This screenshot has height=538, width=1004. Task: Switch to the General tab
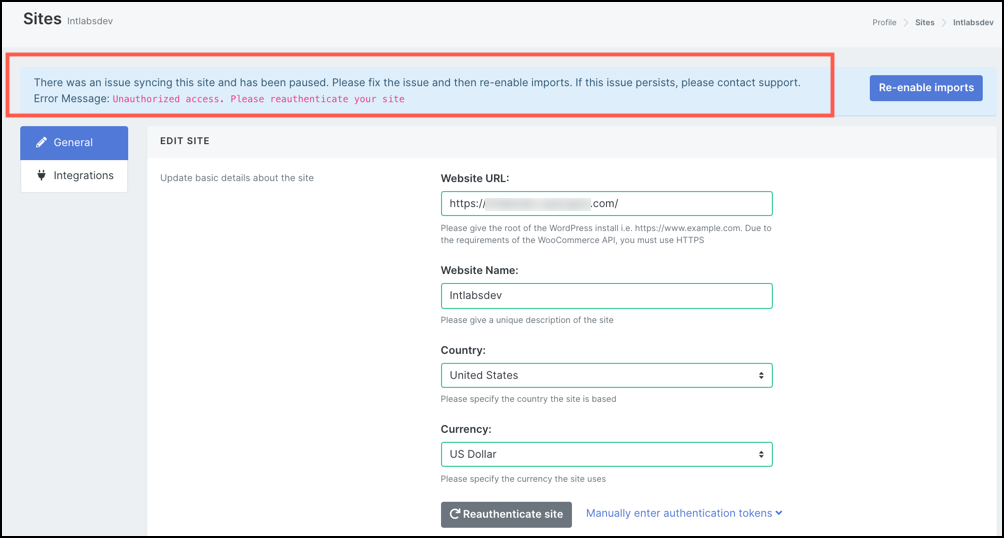[74, 143]
